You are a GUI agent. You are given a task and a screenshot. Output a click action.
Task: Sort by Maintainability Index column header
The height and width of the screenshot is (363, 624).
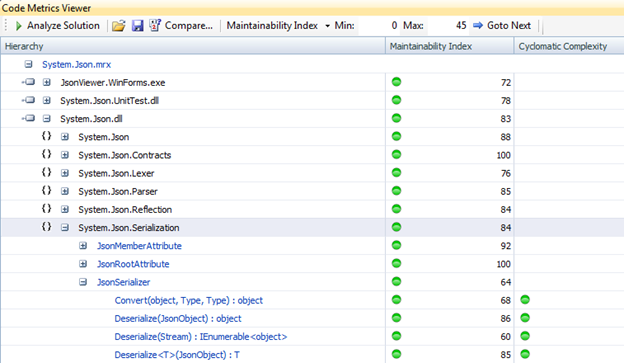coord(450,46)
